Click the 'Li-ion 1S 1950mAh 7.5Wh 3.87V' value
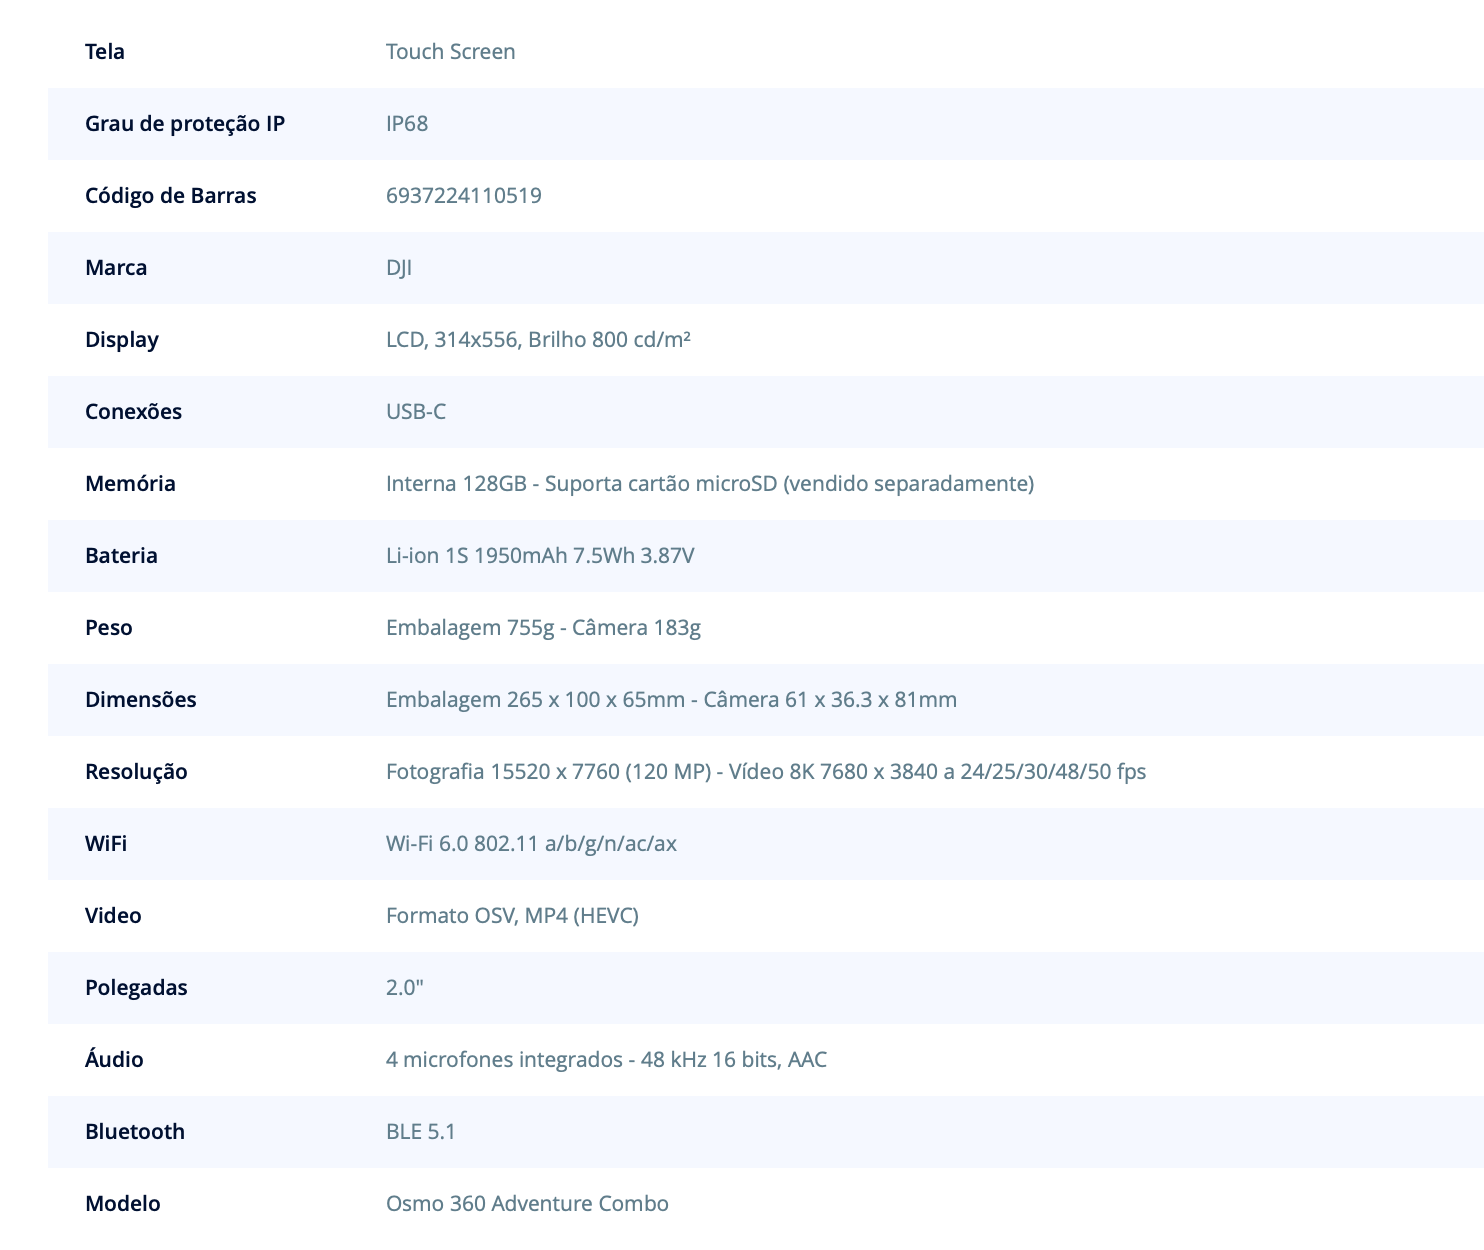 click(x=540, y=556)
